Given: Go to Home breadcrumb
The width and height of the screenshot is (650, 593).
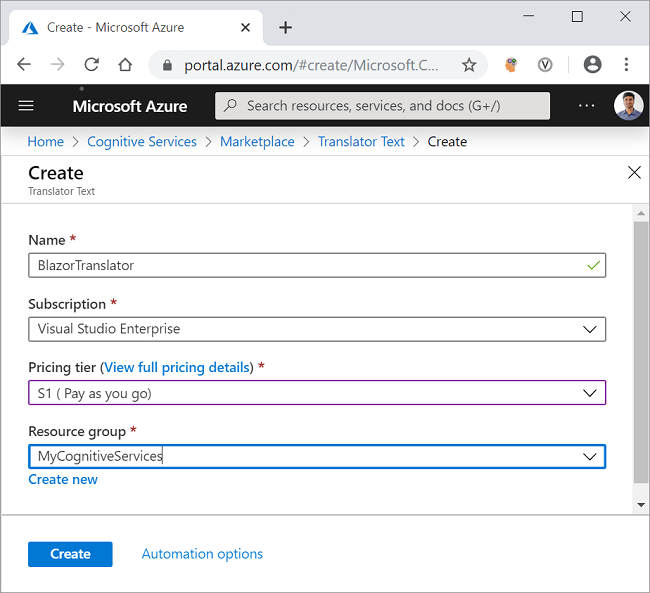Looking at the screenshot, I should pos(46,141).
